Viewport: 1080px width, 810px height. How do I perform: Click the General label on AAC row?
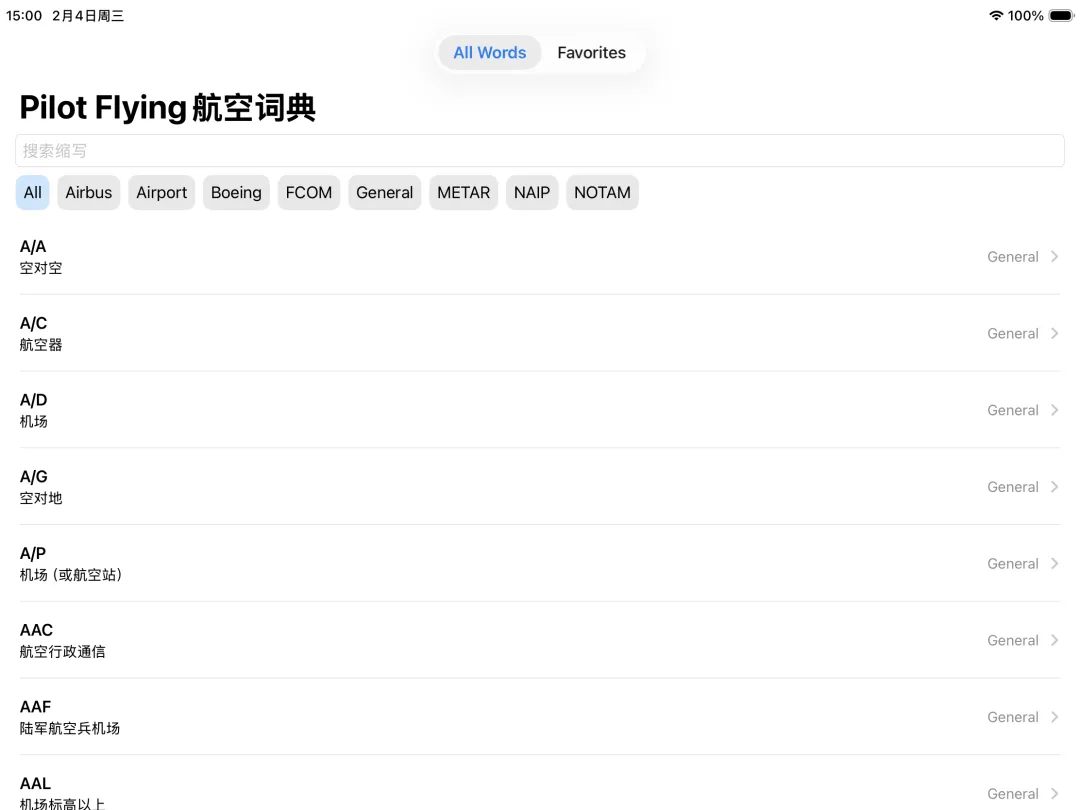coord(1012,641)
